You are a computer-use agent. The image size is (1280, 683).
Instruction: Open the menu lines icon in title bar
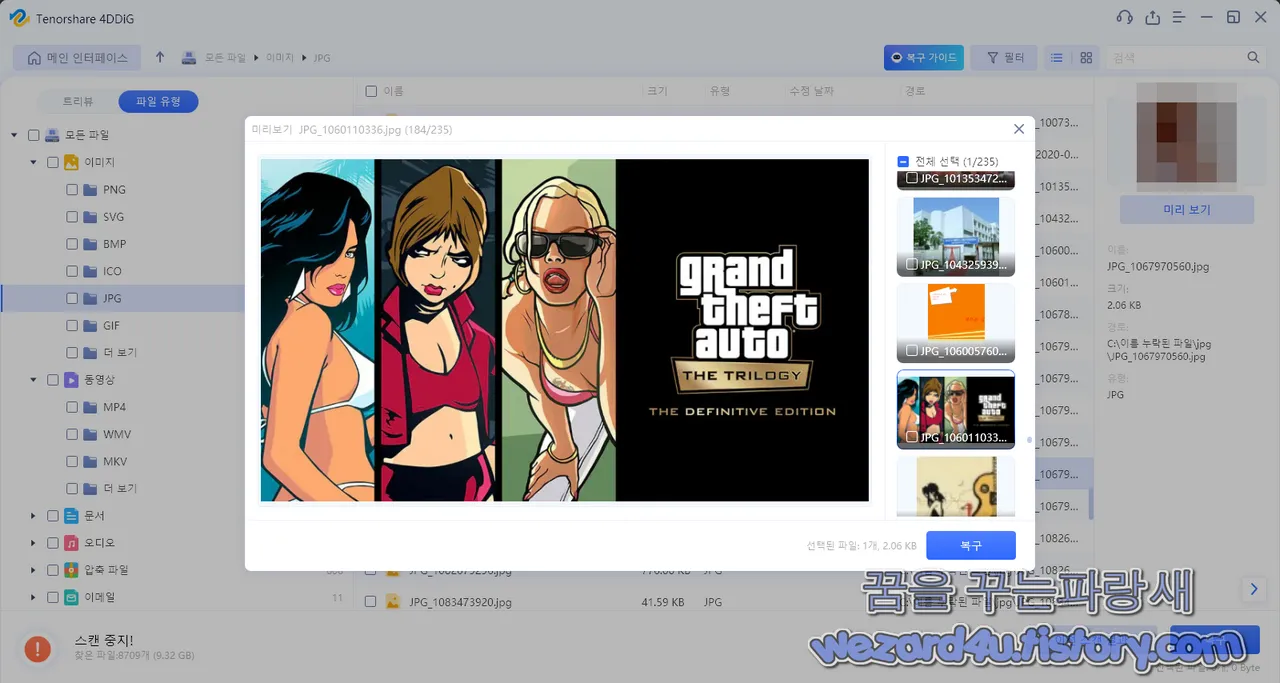[1179, 17]
